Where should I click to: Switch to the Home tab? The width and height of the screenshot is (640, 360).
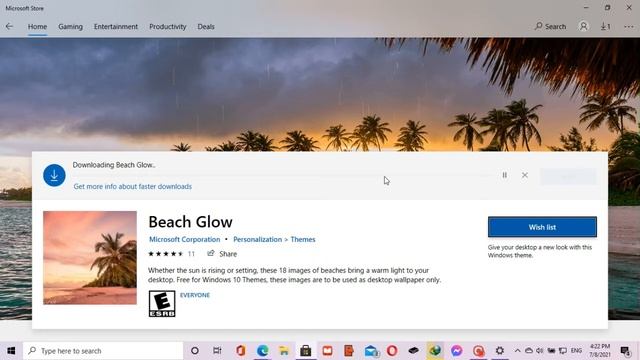click(37, 27)
